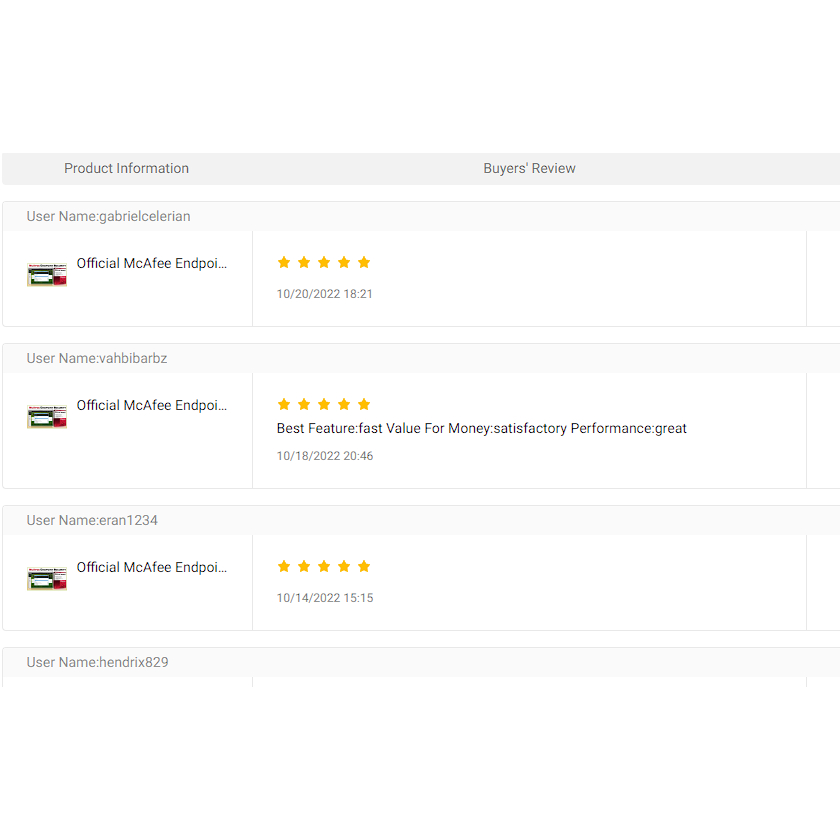Open McAfee product title in vahbibarbz's row

152,405
